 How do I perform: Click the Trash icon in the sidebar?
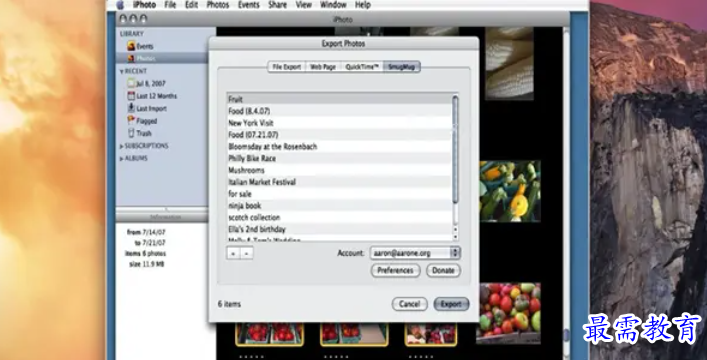(x=131, y=133)
